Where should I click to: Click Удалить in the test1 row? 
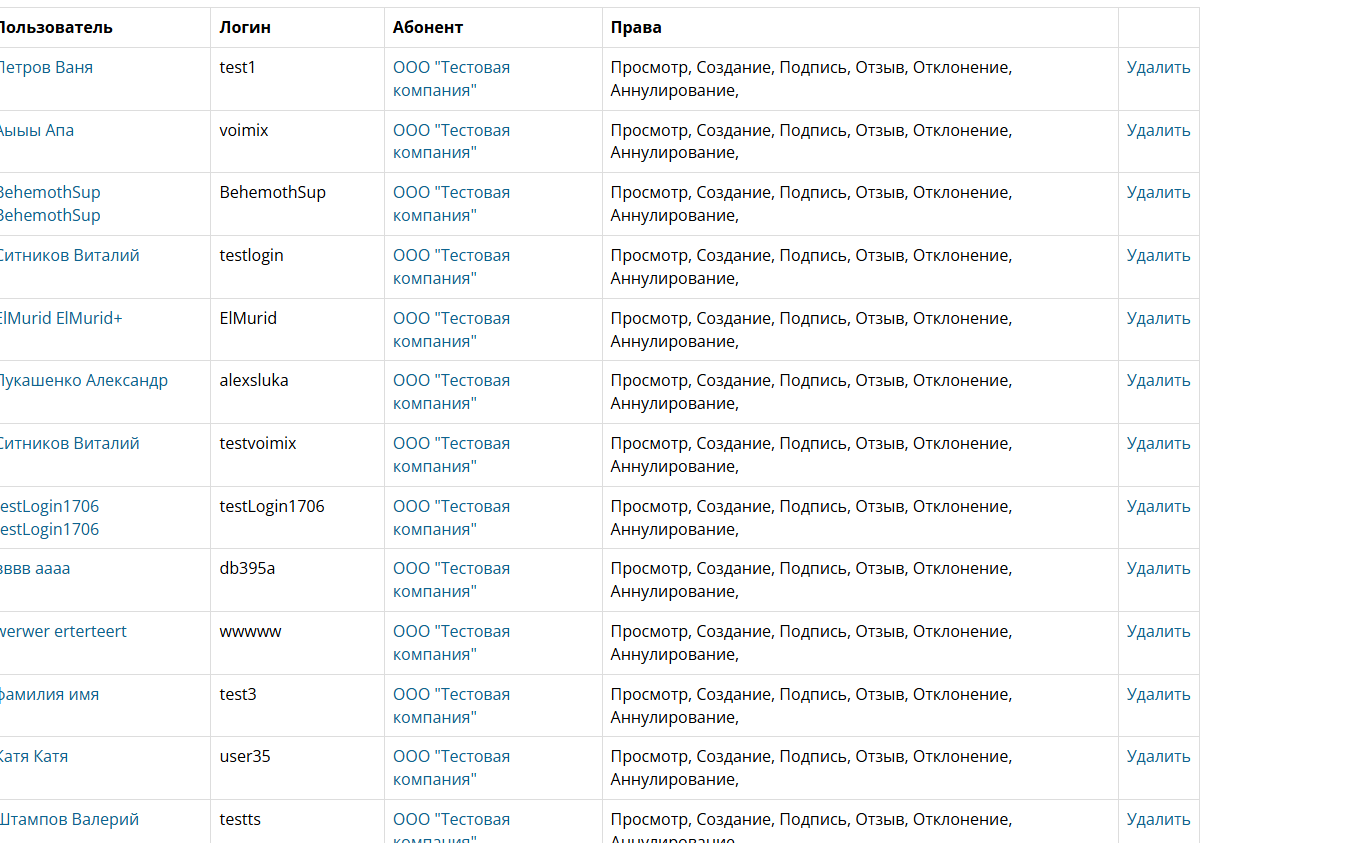click(1158, 68)
